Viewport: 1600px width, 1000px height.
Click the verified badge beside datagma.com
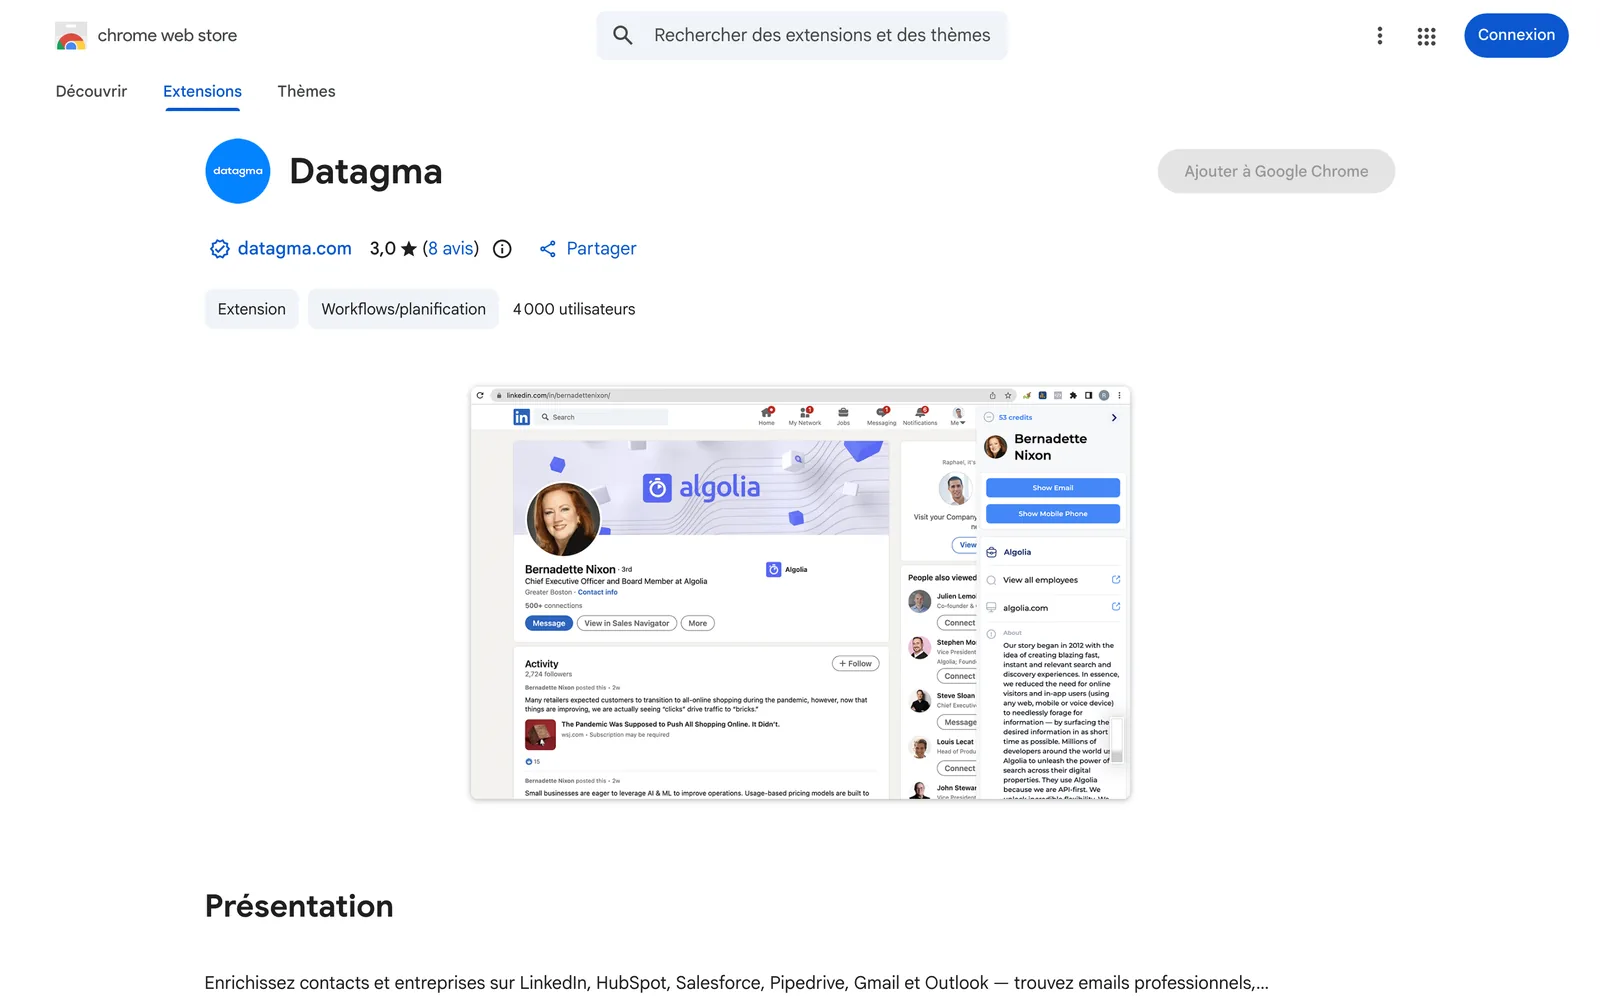pyautogui.click(x=220, y=249)
